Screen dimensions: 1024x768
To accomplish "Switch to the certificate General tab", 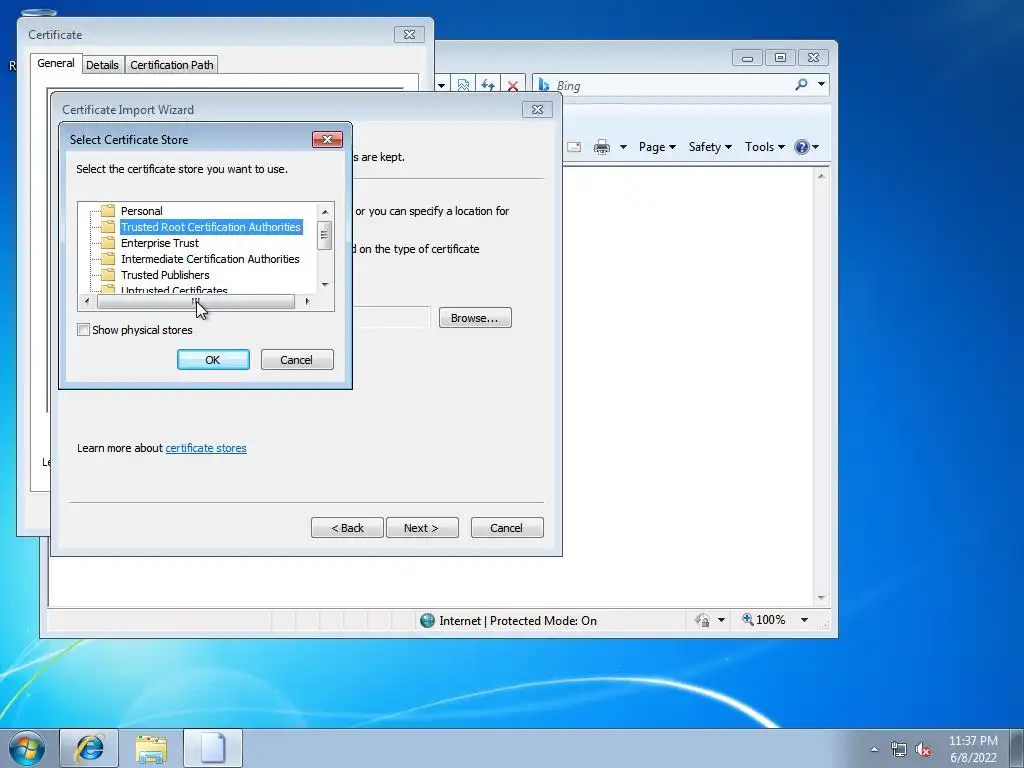I will tap(56, 63).
